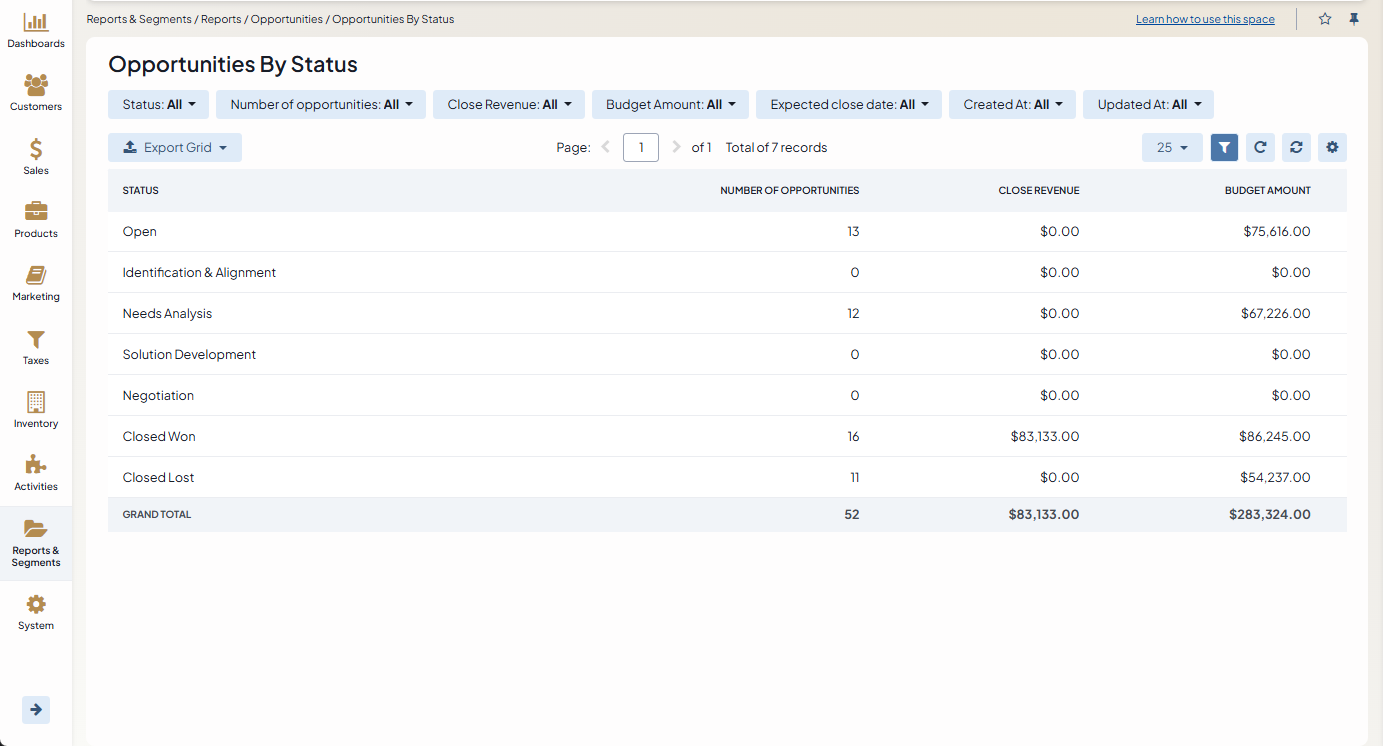This screenshot has height=746, width=1383.
Task: Expand the Close Revenue filter
Action: click(x=509, y=105)
